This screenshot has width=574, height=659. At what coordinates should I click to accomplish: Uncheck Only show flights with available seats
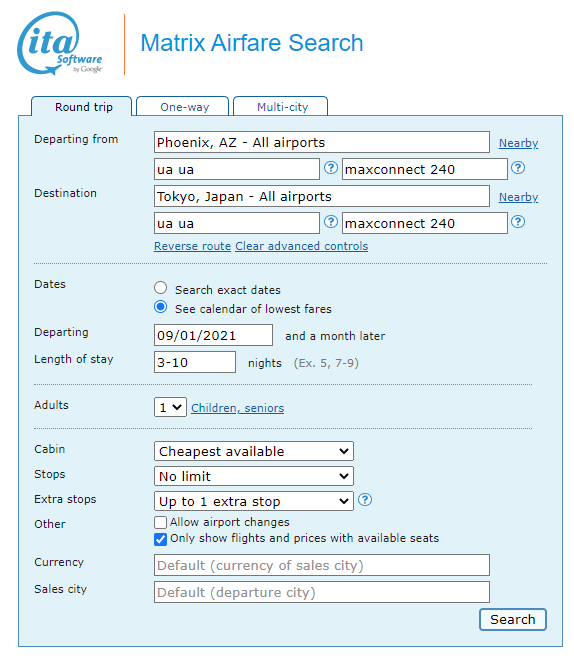click(160, 539)
